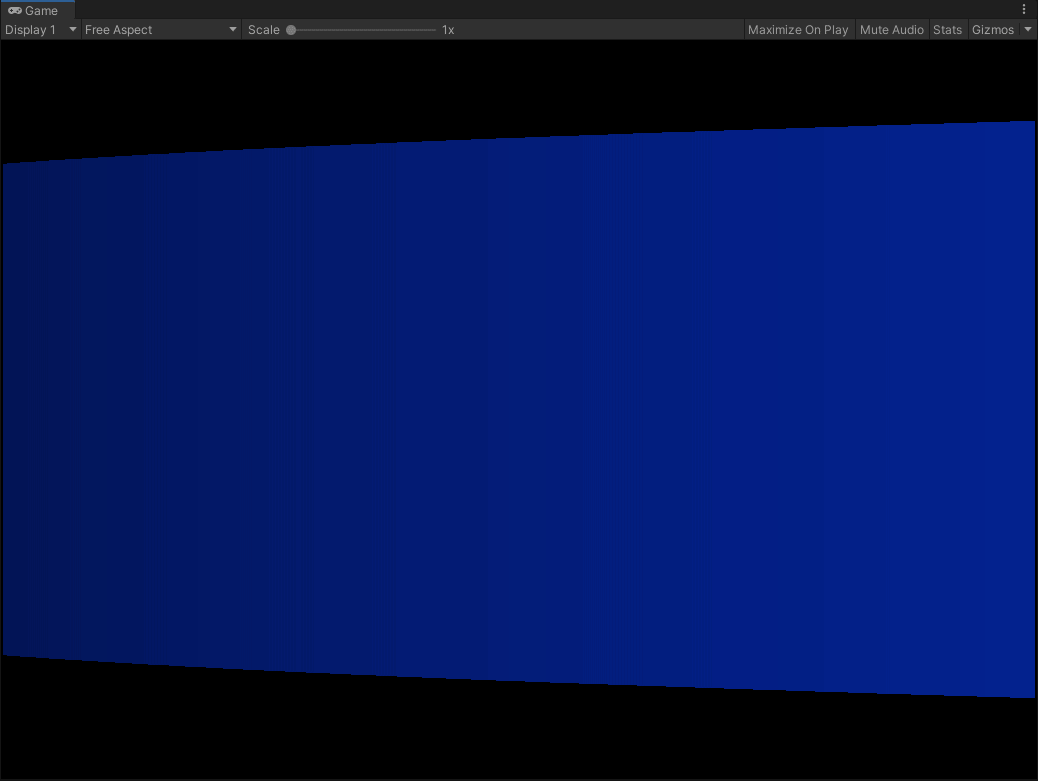The height and width of the screenshot is (781, 1038).
Task: Click the Maximize On Play button
Action: click(798, 29)
